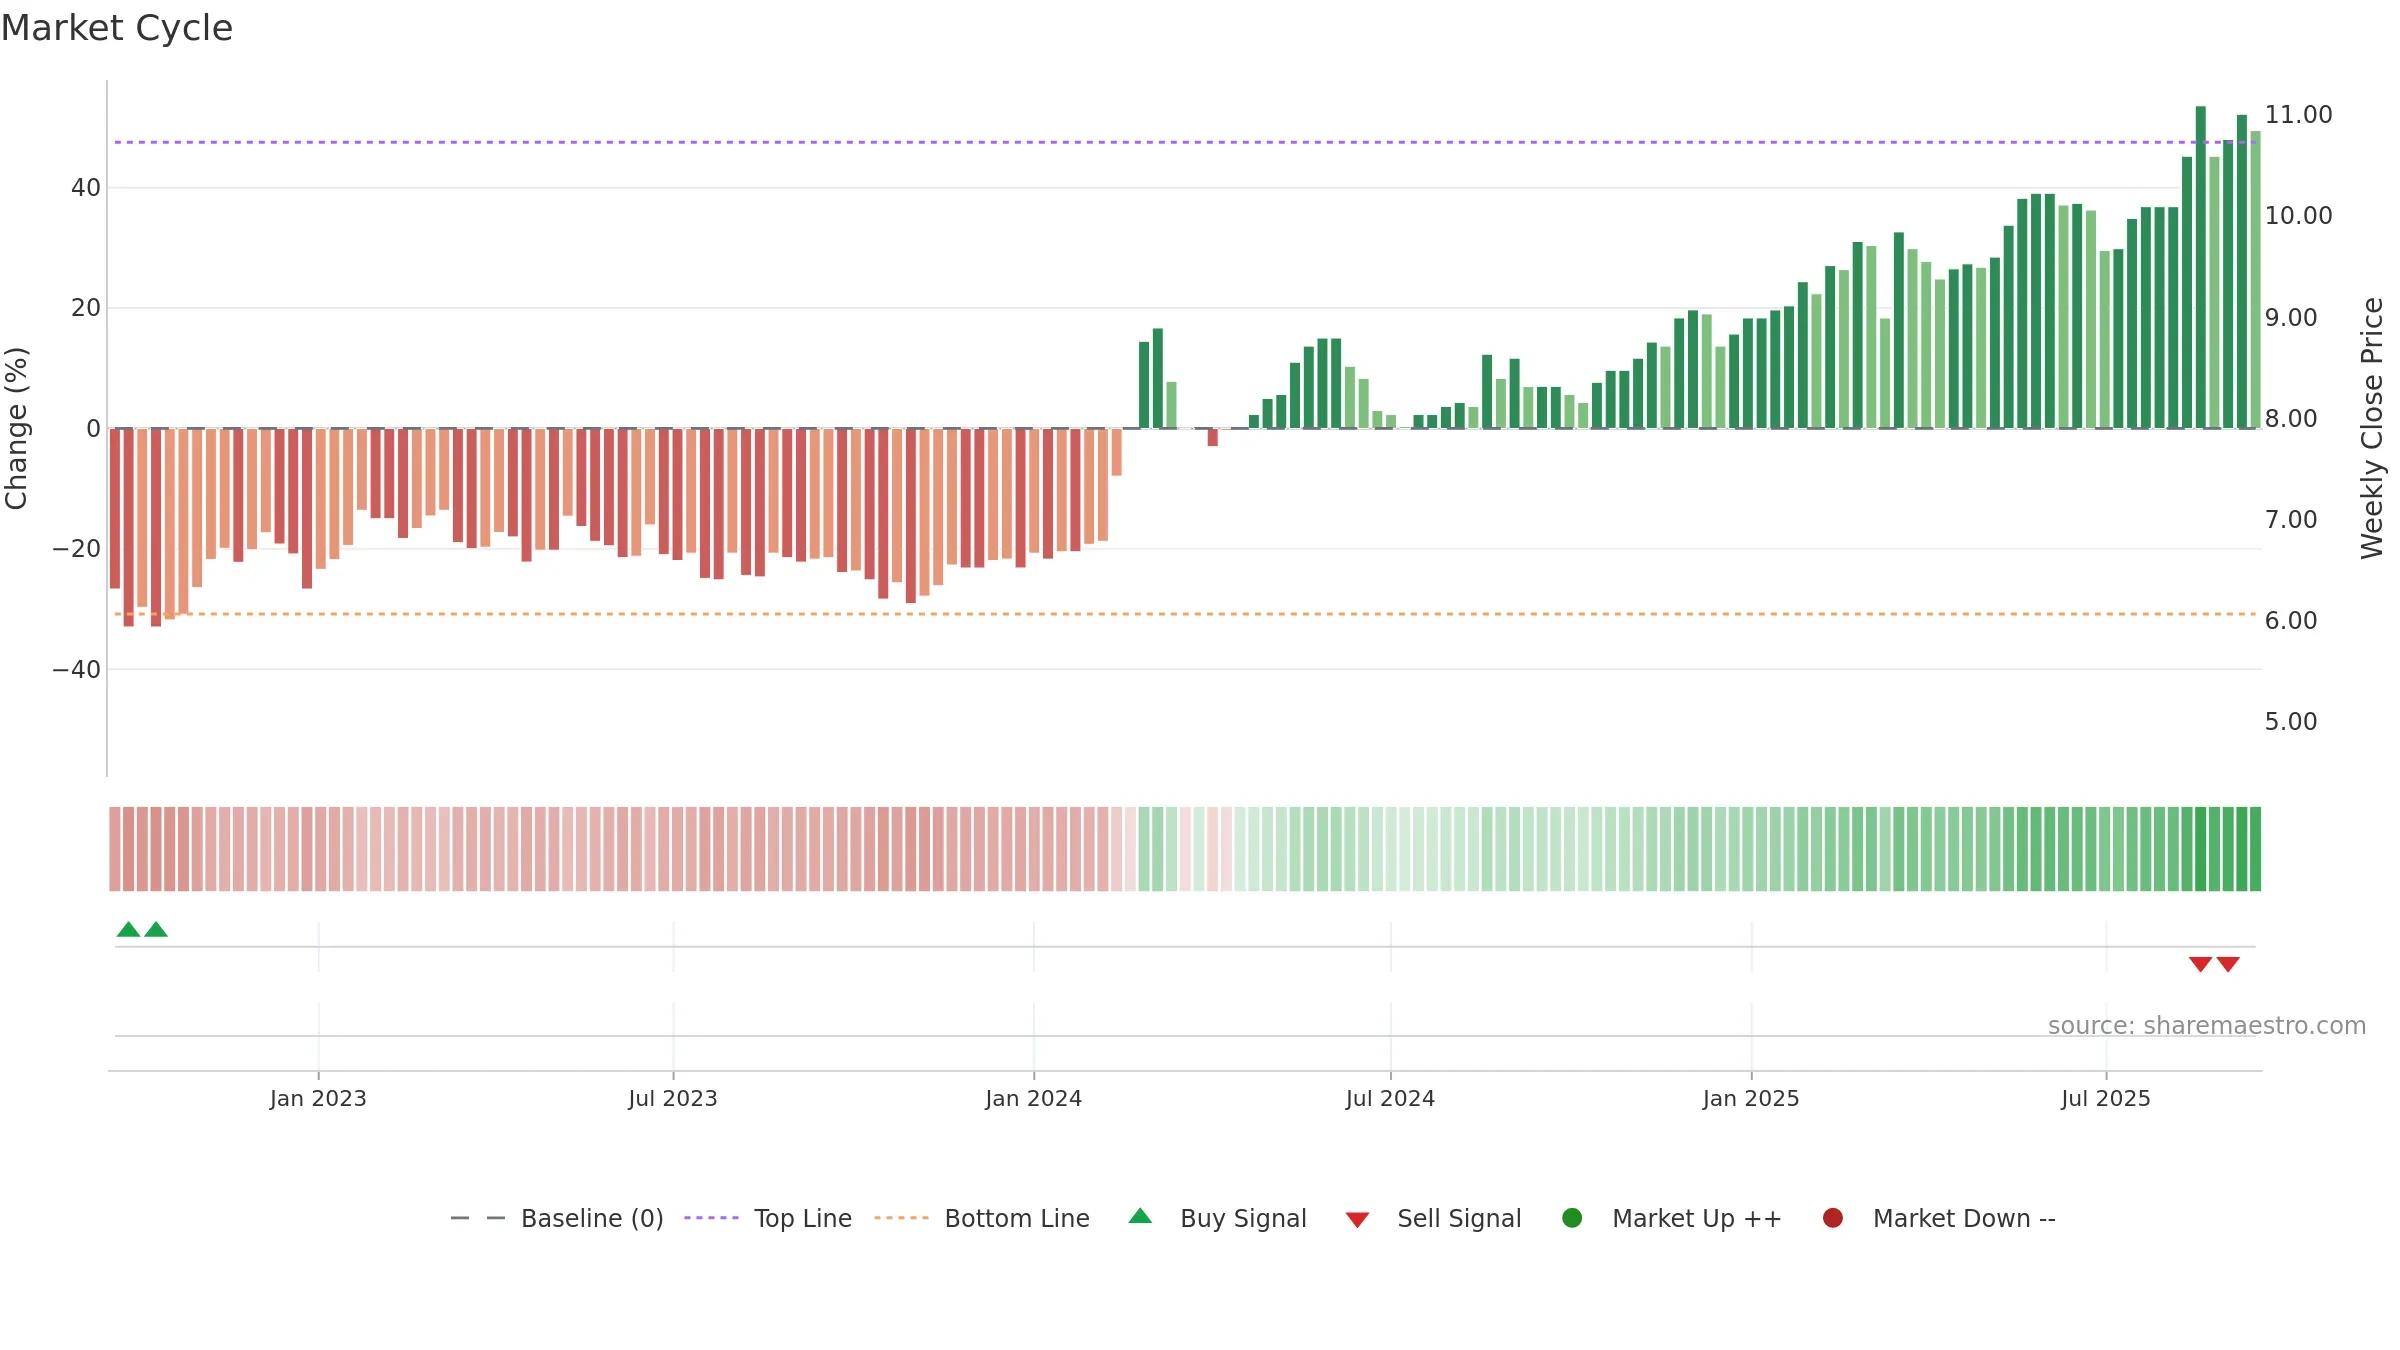Click the Jul 2024 axis label
The width and height of the screenshot is (2400, 1350).
(x=1391, y=1099)
